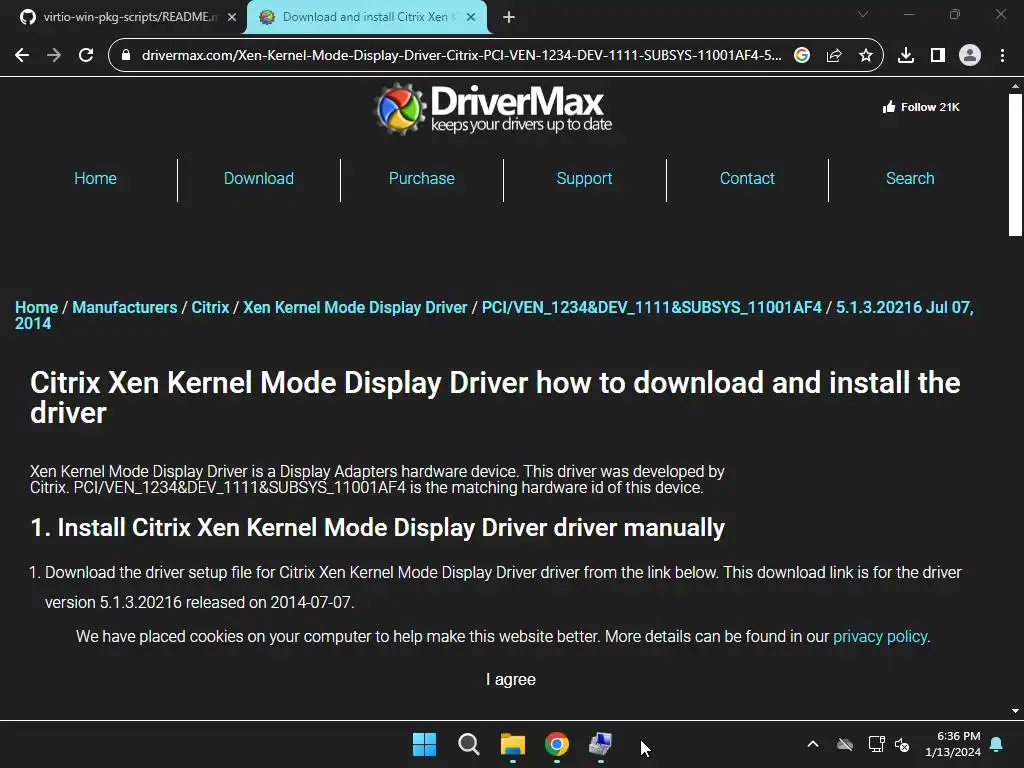Click the DriverMax logo
The width and height of the screenshot is (1024, 768).
coord(494,109)
